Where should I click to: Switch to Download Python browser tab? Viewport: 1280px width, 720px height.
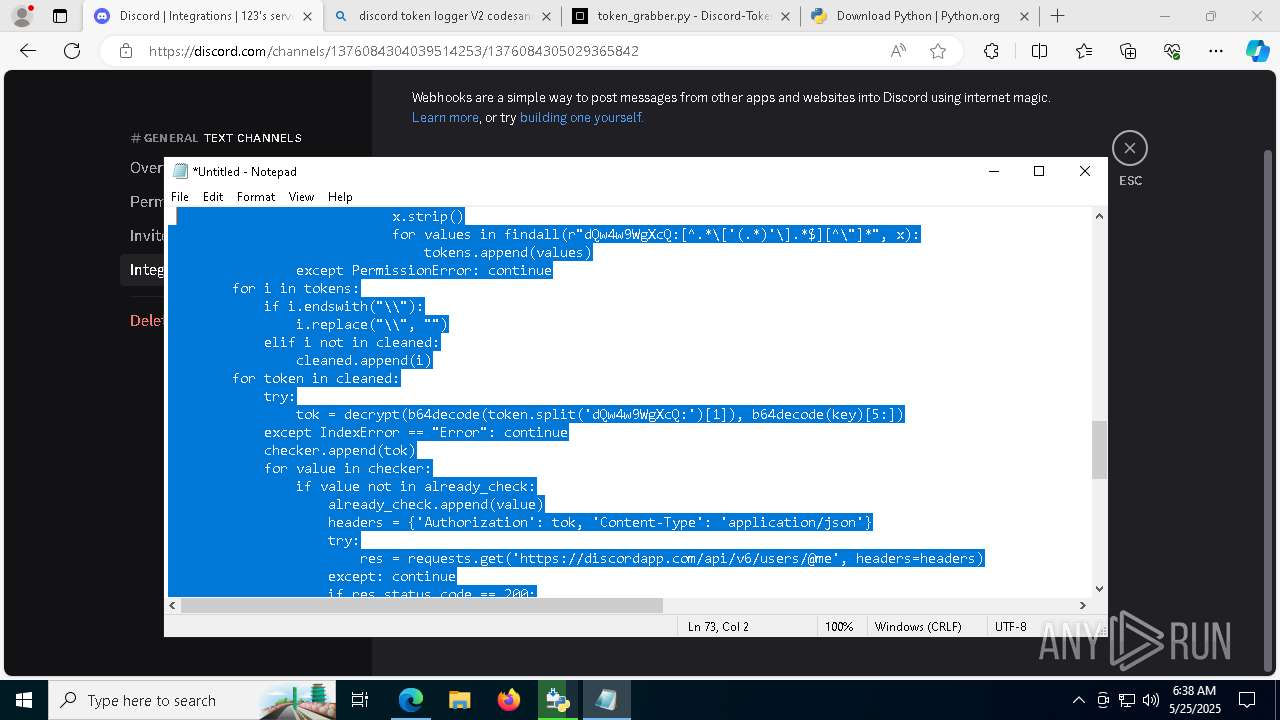[x=918, y=16]
